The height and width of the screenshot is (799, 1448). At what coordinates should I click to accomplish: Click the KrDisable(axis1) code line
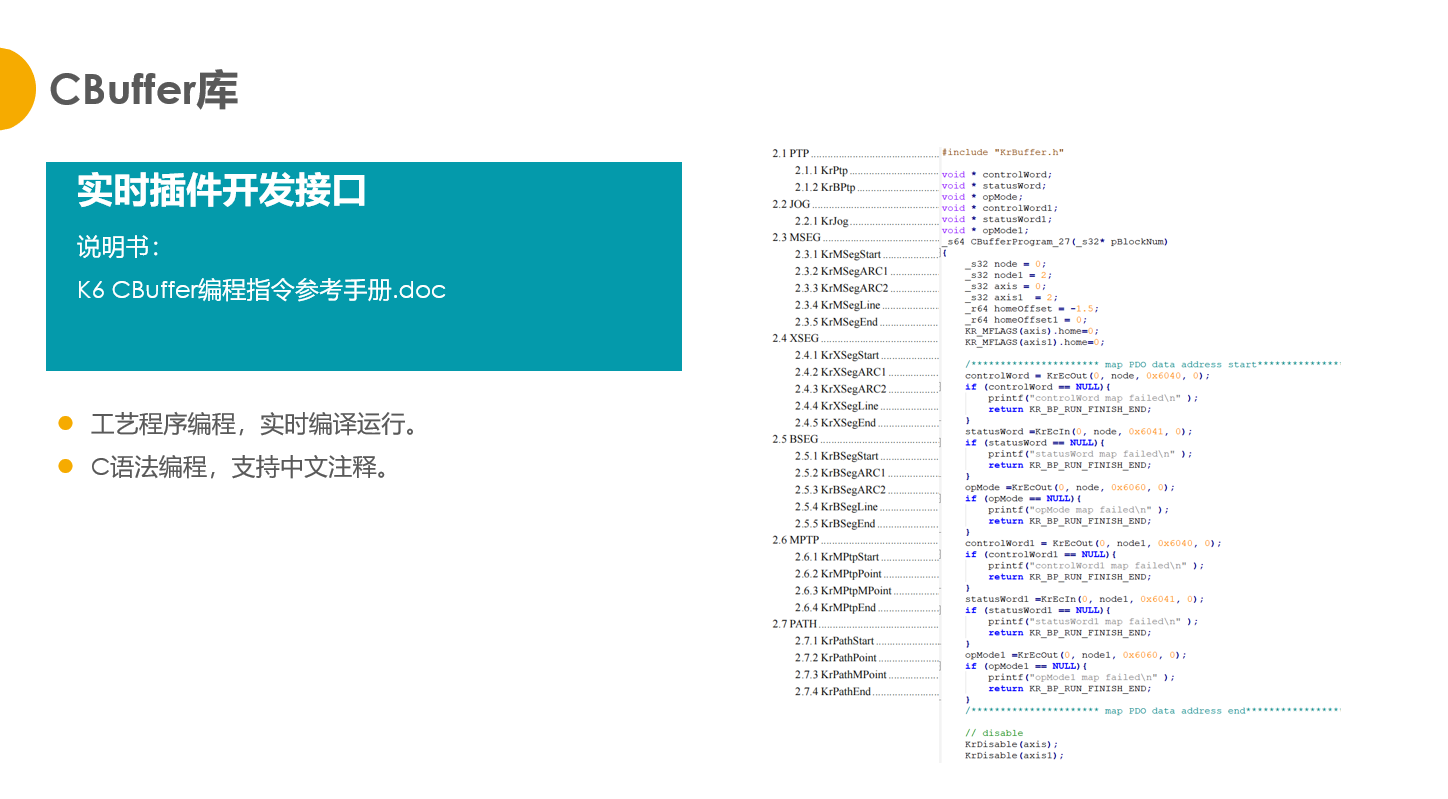(1014, 755)
